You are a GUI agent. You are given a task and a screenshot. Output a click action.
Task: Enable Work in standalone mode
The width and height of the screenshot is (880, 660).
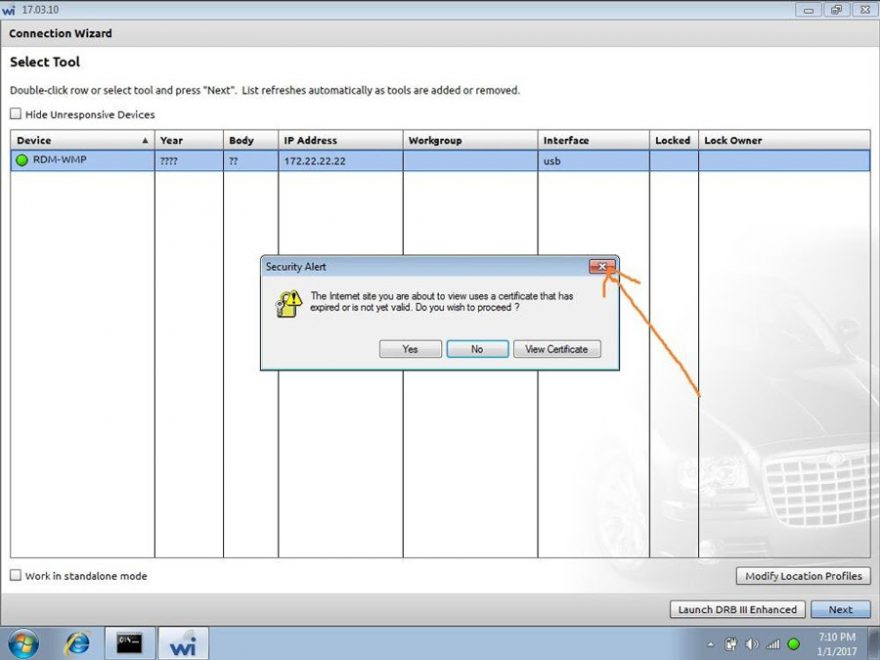pos(16,576)
